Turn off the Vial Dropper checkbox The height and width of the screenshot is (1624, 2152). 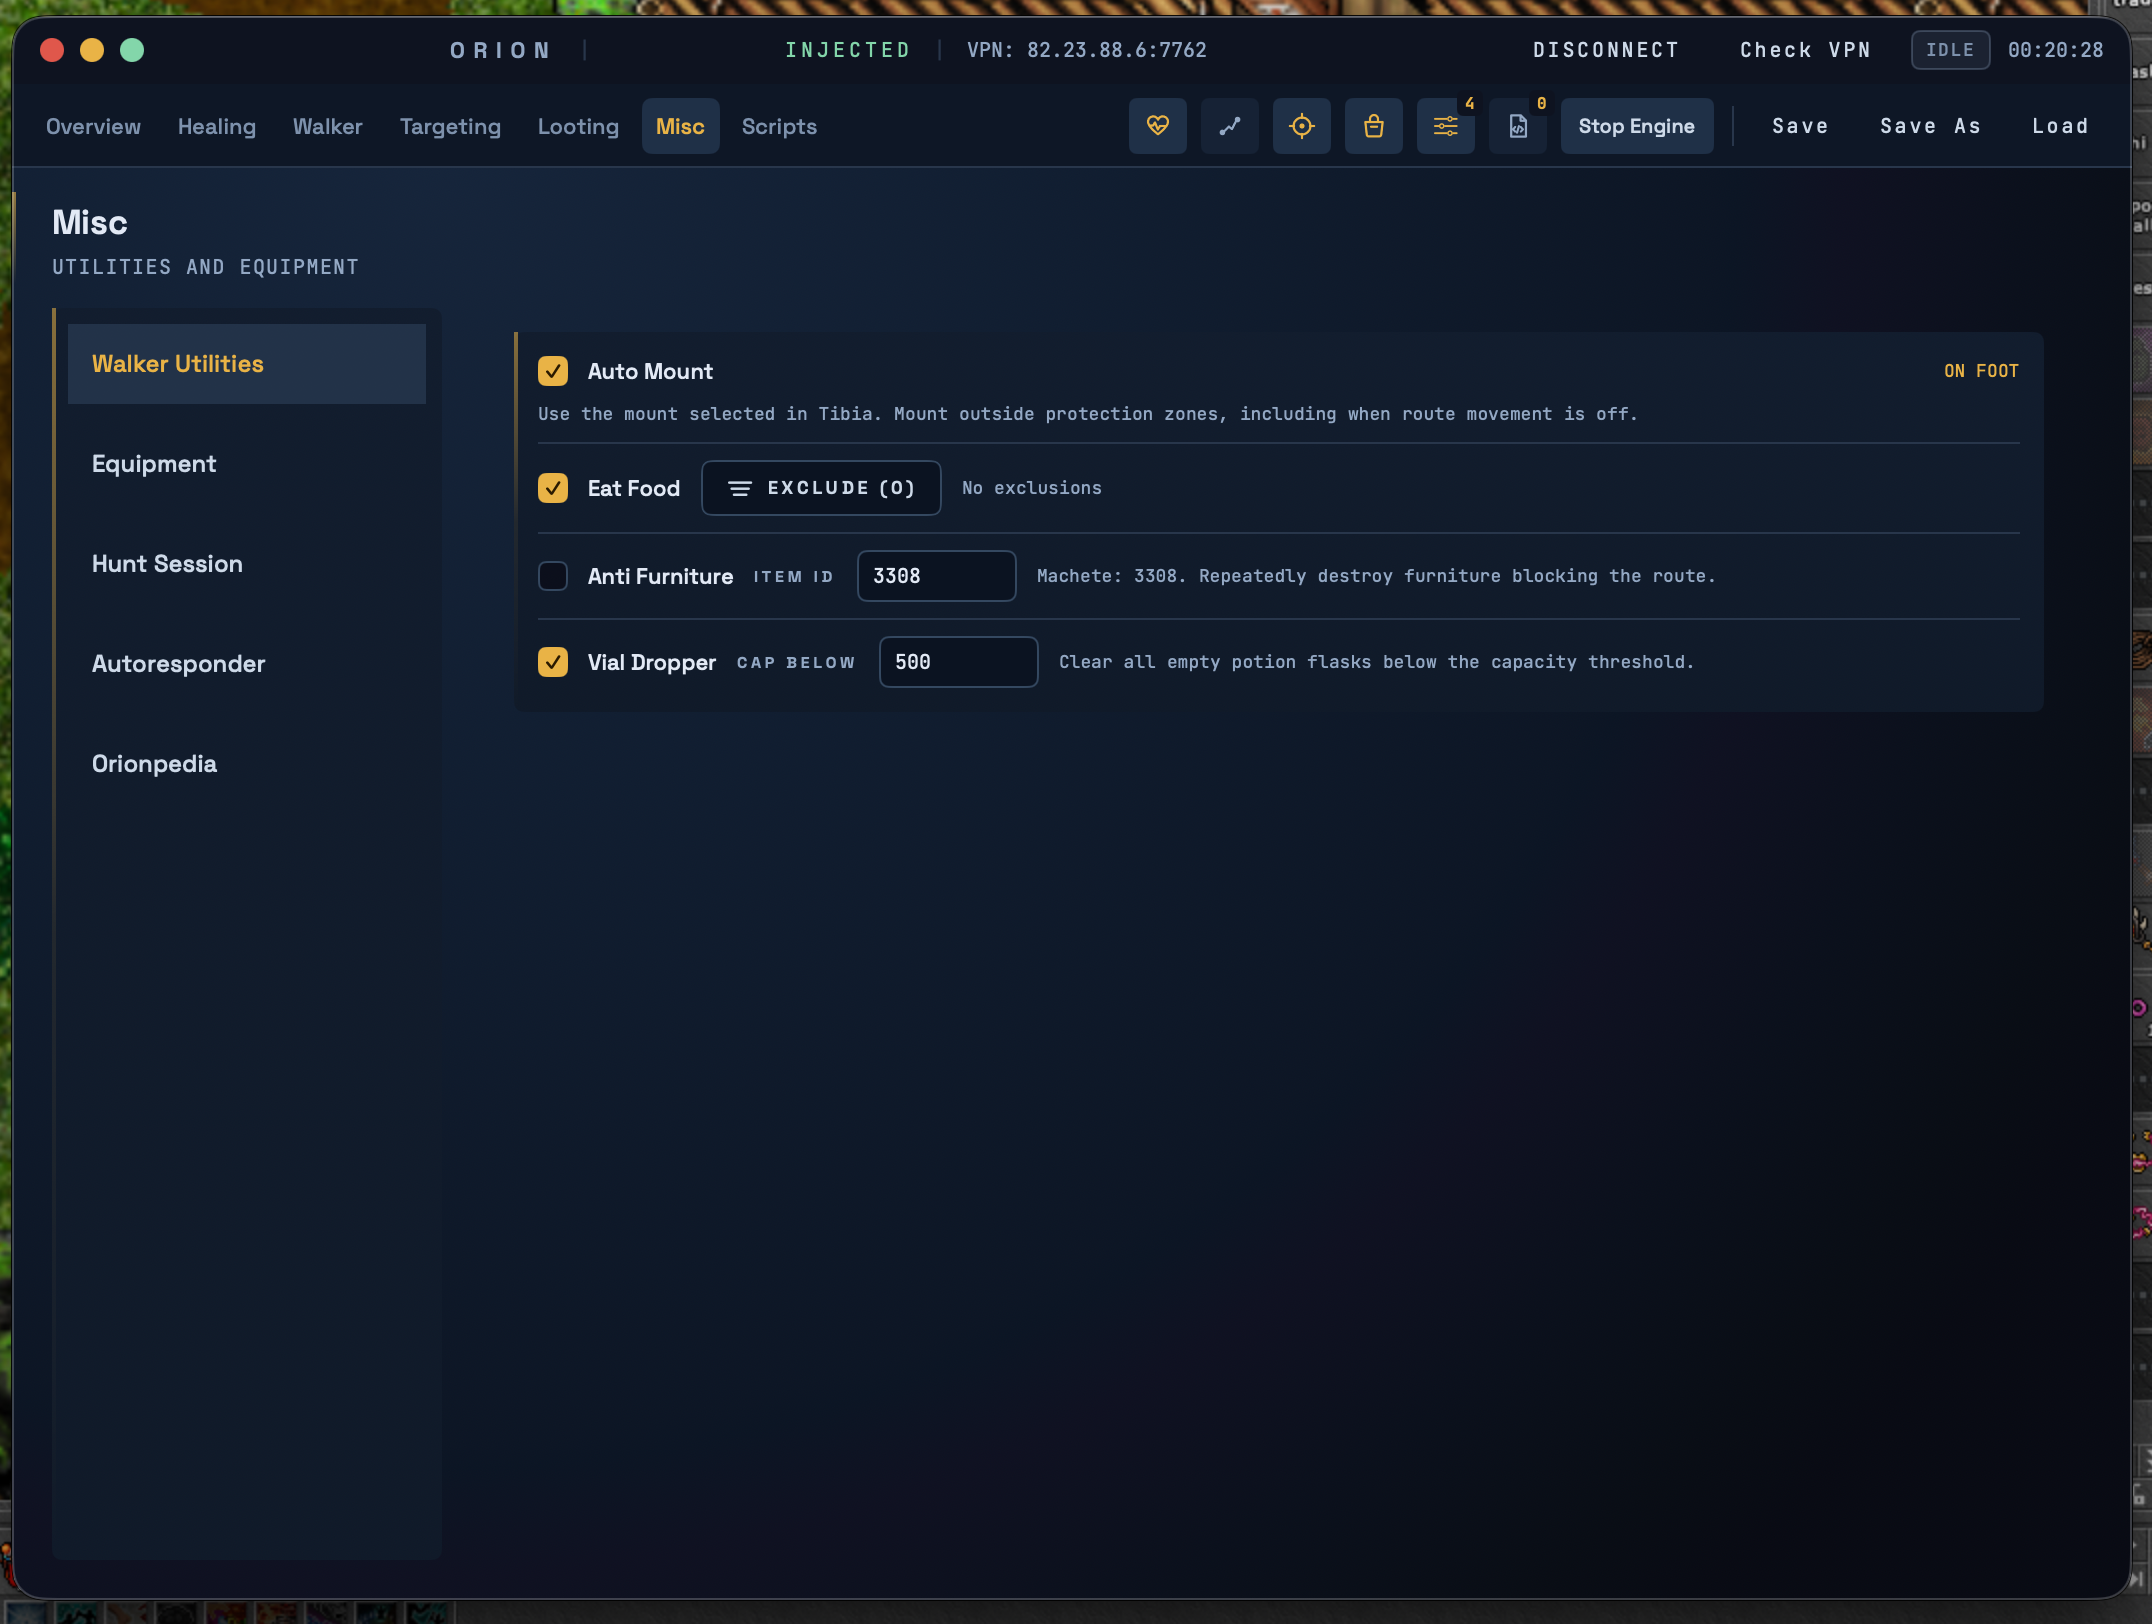pos(553,662)
